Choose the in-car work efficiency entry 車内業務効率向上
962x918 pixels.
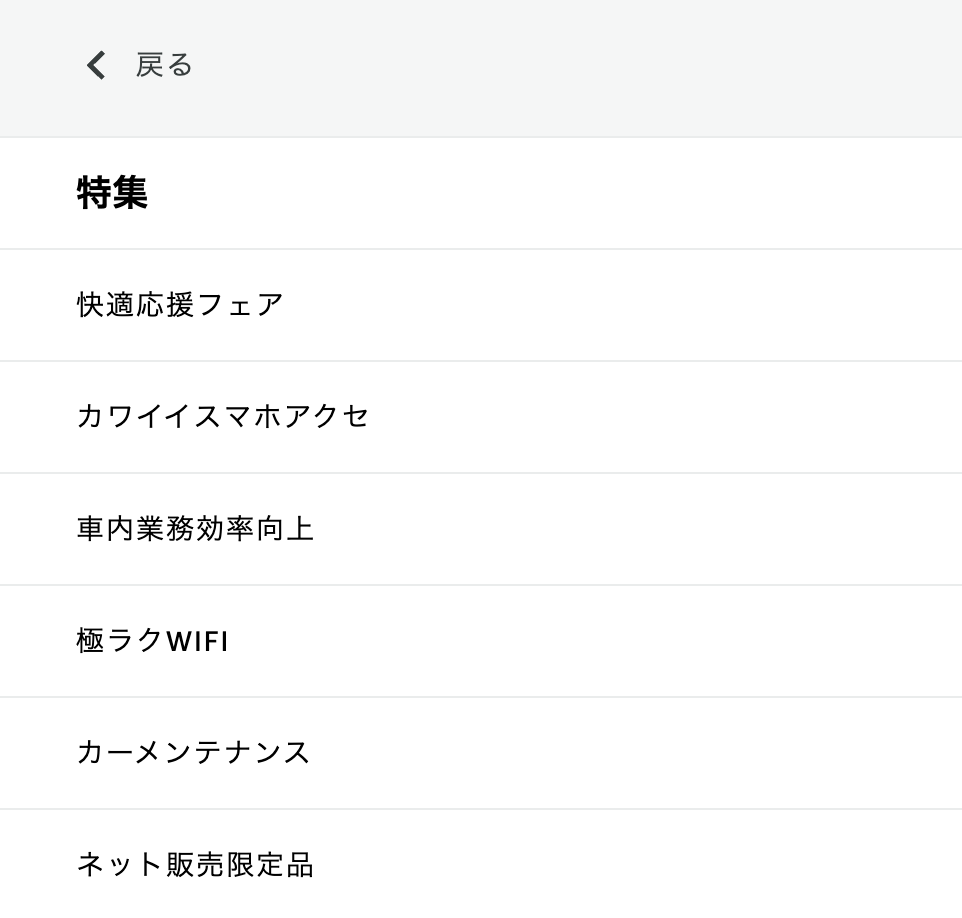pos(481,529)
